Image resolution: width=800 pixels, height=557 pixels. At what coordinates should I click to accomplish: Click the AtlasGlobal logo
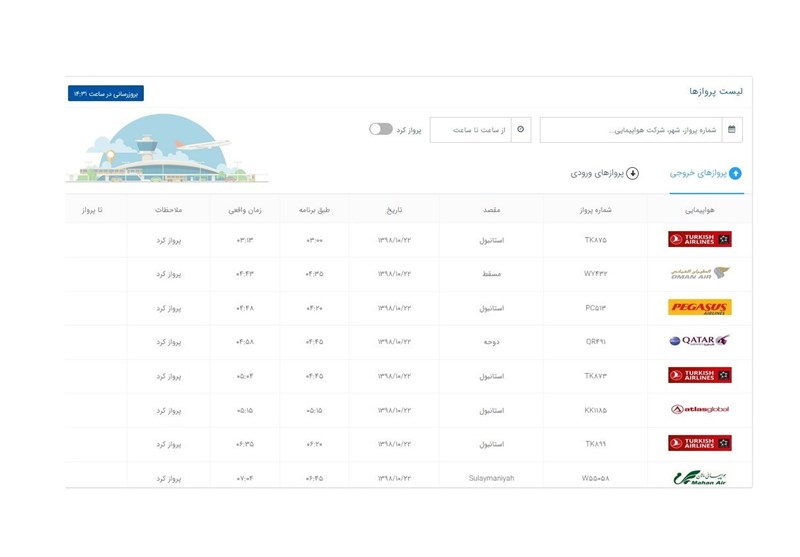(x=699, y=409)
